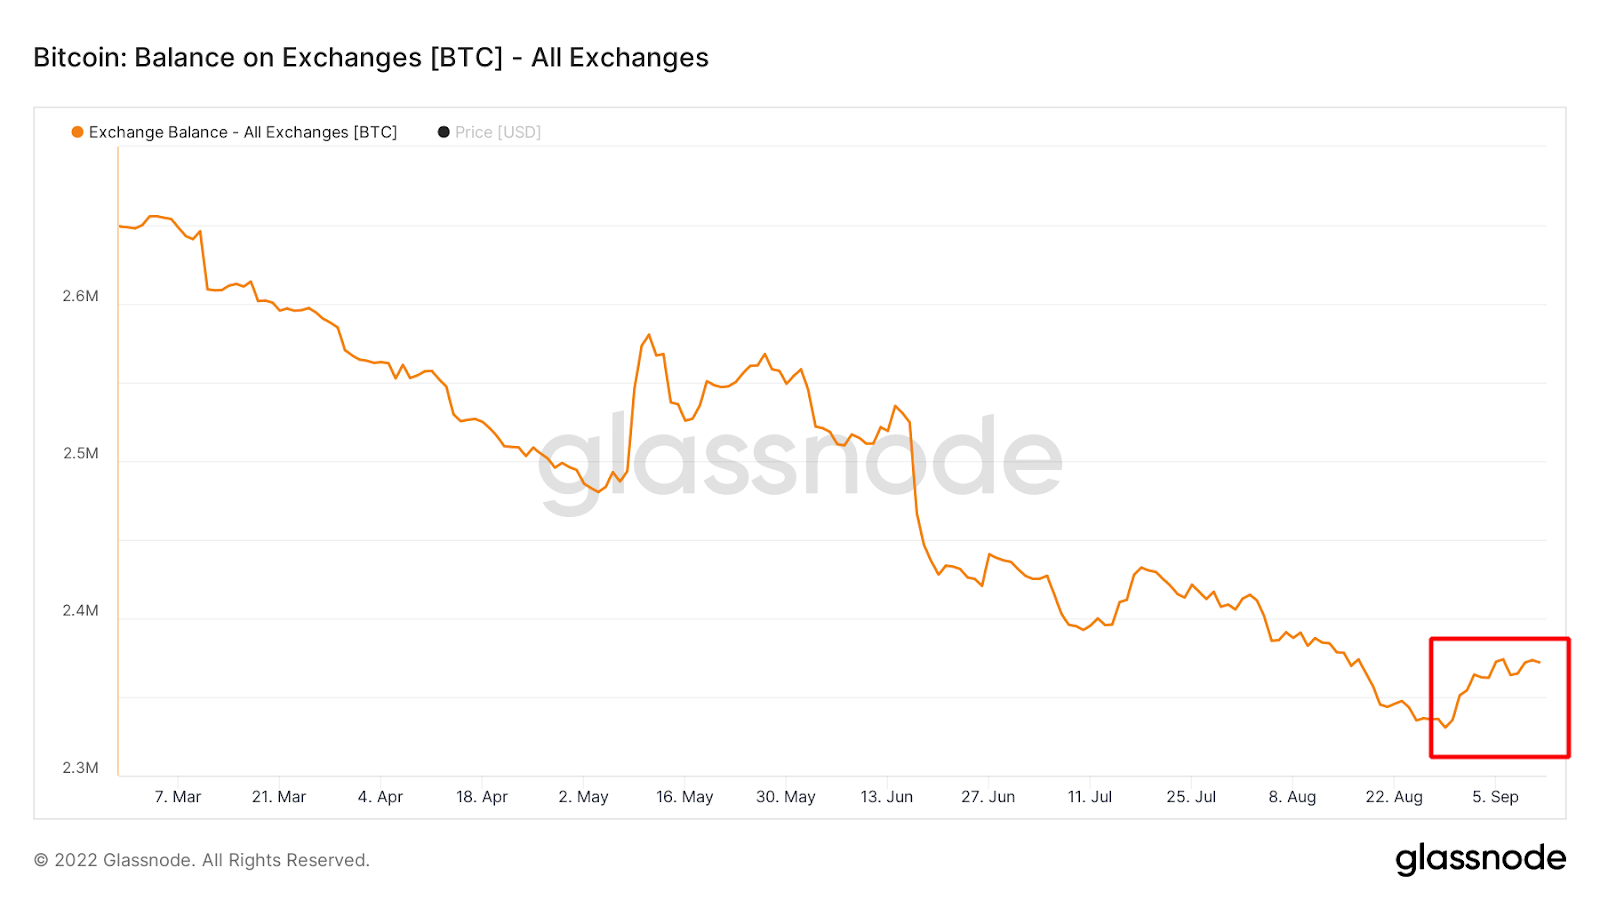This screenshot has height=900, width=1600.
Task: Click the glassnode logo at bottom right
Action: click(1480, 859)
